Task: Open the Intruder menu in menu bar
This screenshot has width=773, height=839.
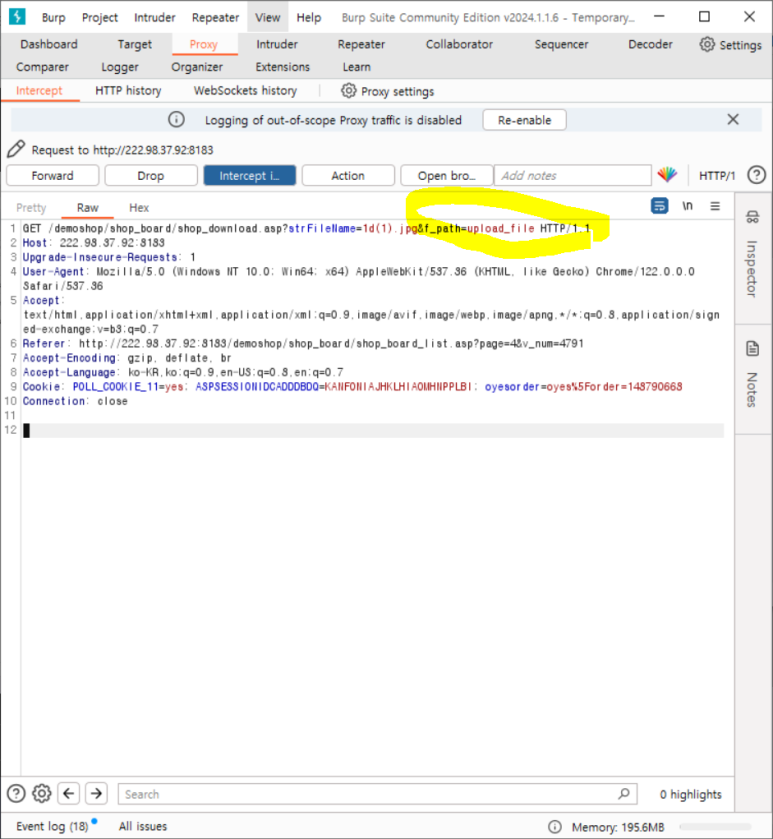Action: [155, 18]
